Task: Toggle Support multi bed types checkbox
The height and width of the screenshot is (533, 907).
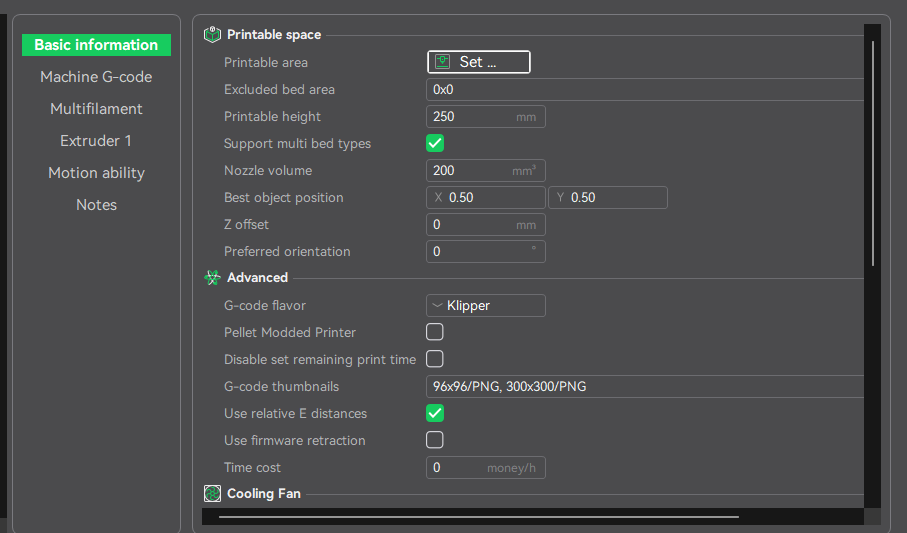Action: tap(435, 144)
